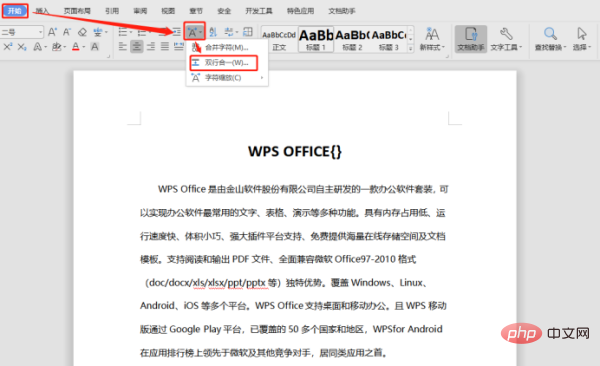The image size is (600, 366).
Task: Apply the 标题 2 style
Action: [x=352, y=40]
